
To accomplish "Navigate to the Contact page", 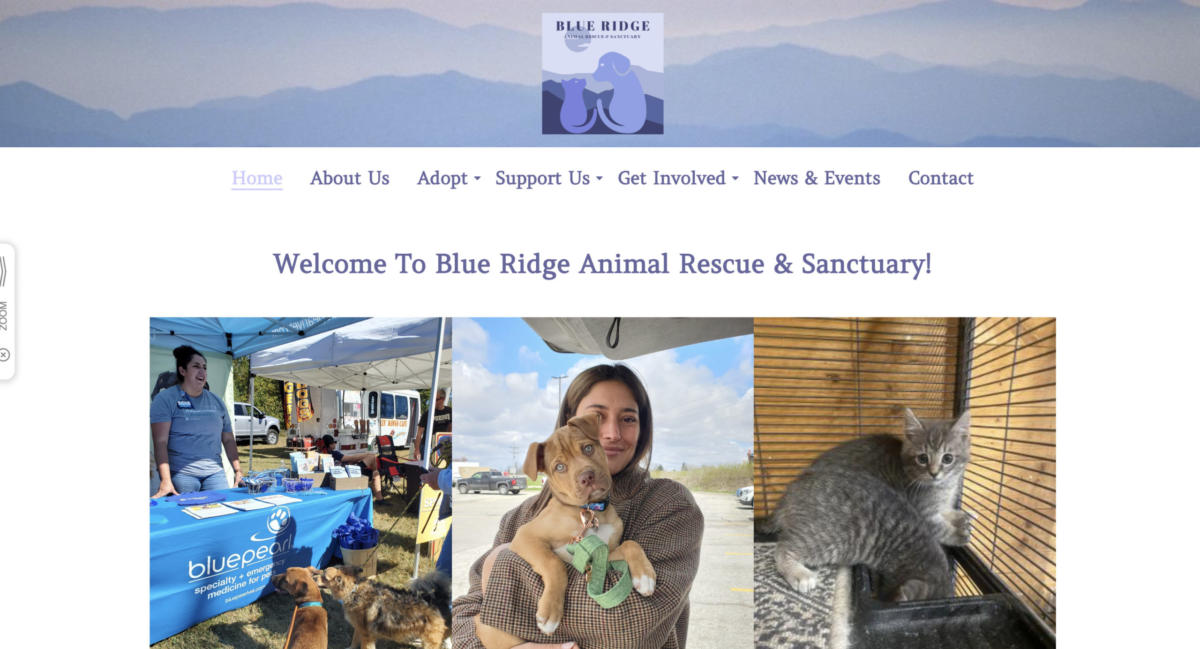I will pyautogui.click(x=941, y=178).
